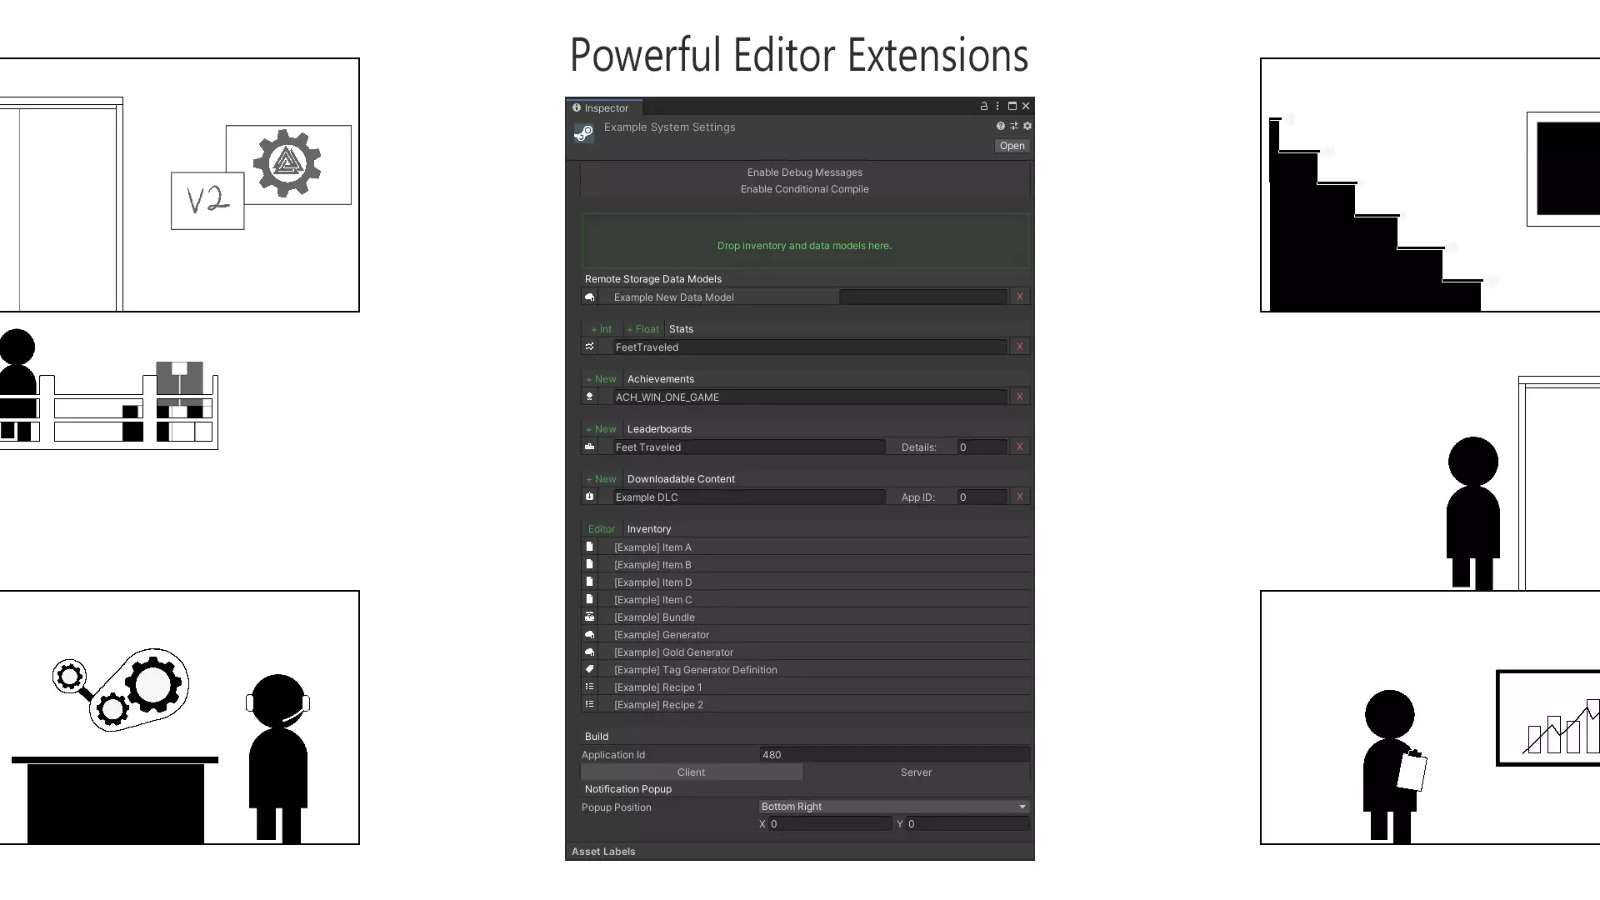
Task: Click the drop zone for inventory and data models
Action: tap(805, 241)
